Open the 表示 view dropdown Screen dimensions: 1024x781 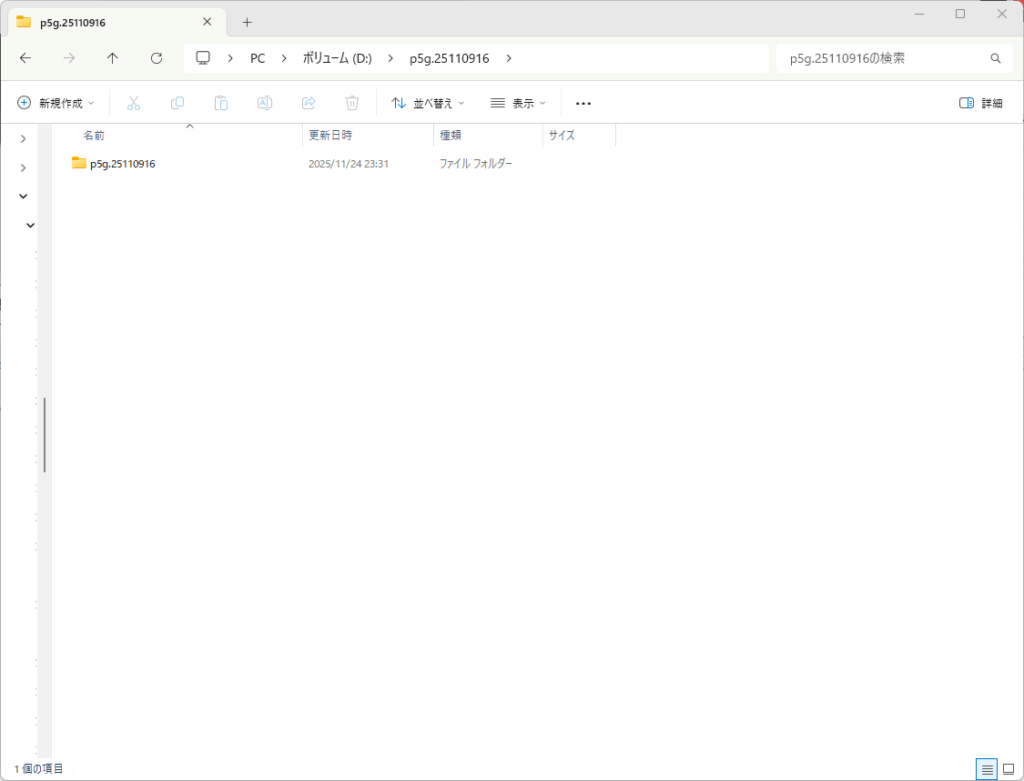pos(518,103)
